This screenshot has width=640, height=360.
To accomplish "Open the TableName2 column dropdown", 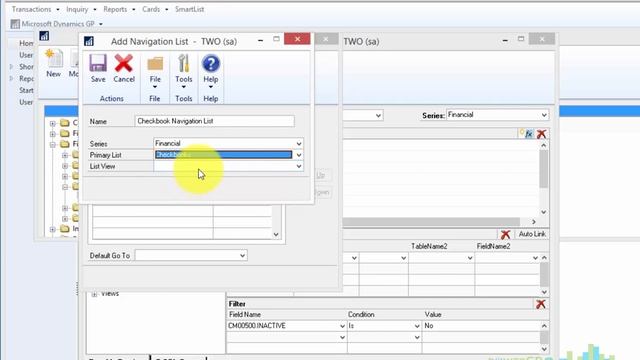I will pyautogui.click(x=470, y=258).
